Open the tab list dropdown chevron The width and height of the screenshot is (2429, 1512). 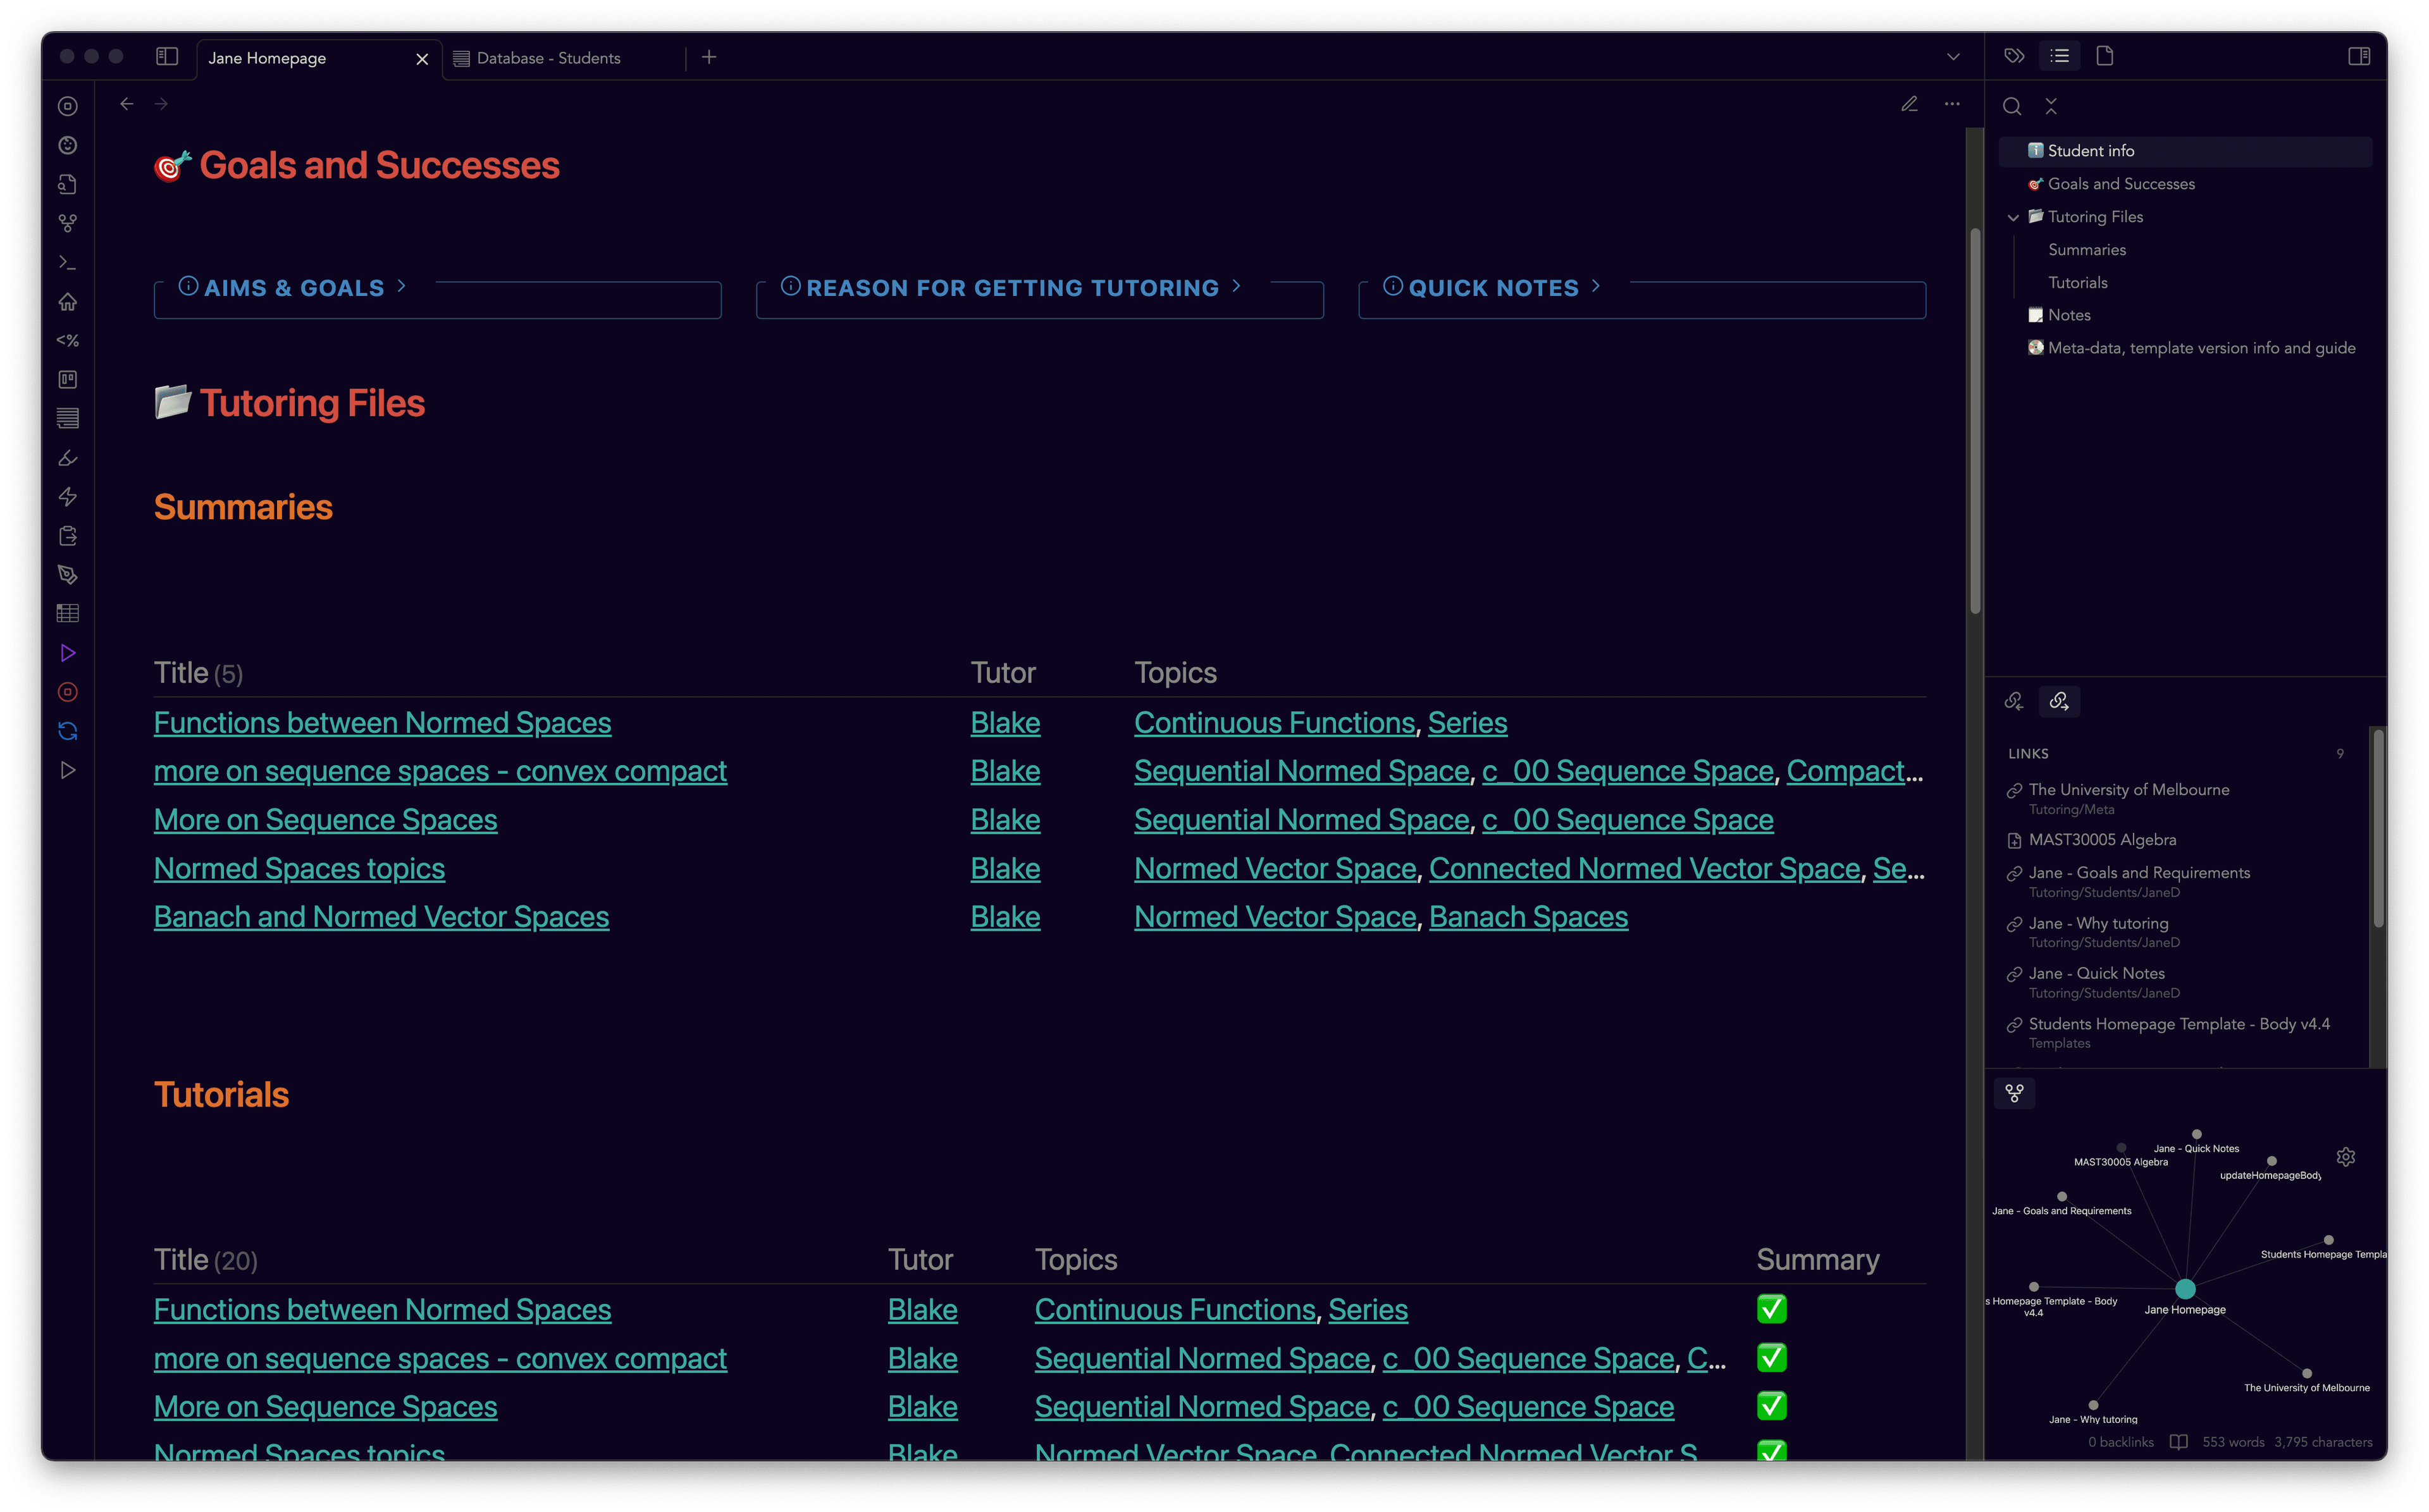pyautogui.click(x=1953, y=57)
